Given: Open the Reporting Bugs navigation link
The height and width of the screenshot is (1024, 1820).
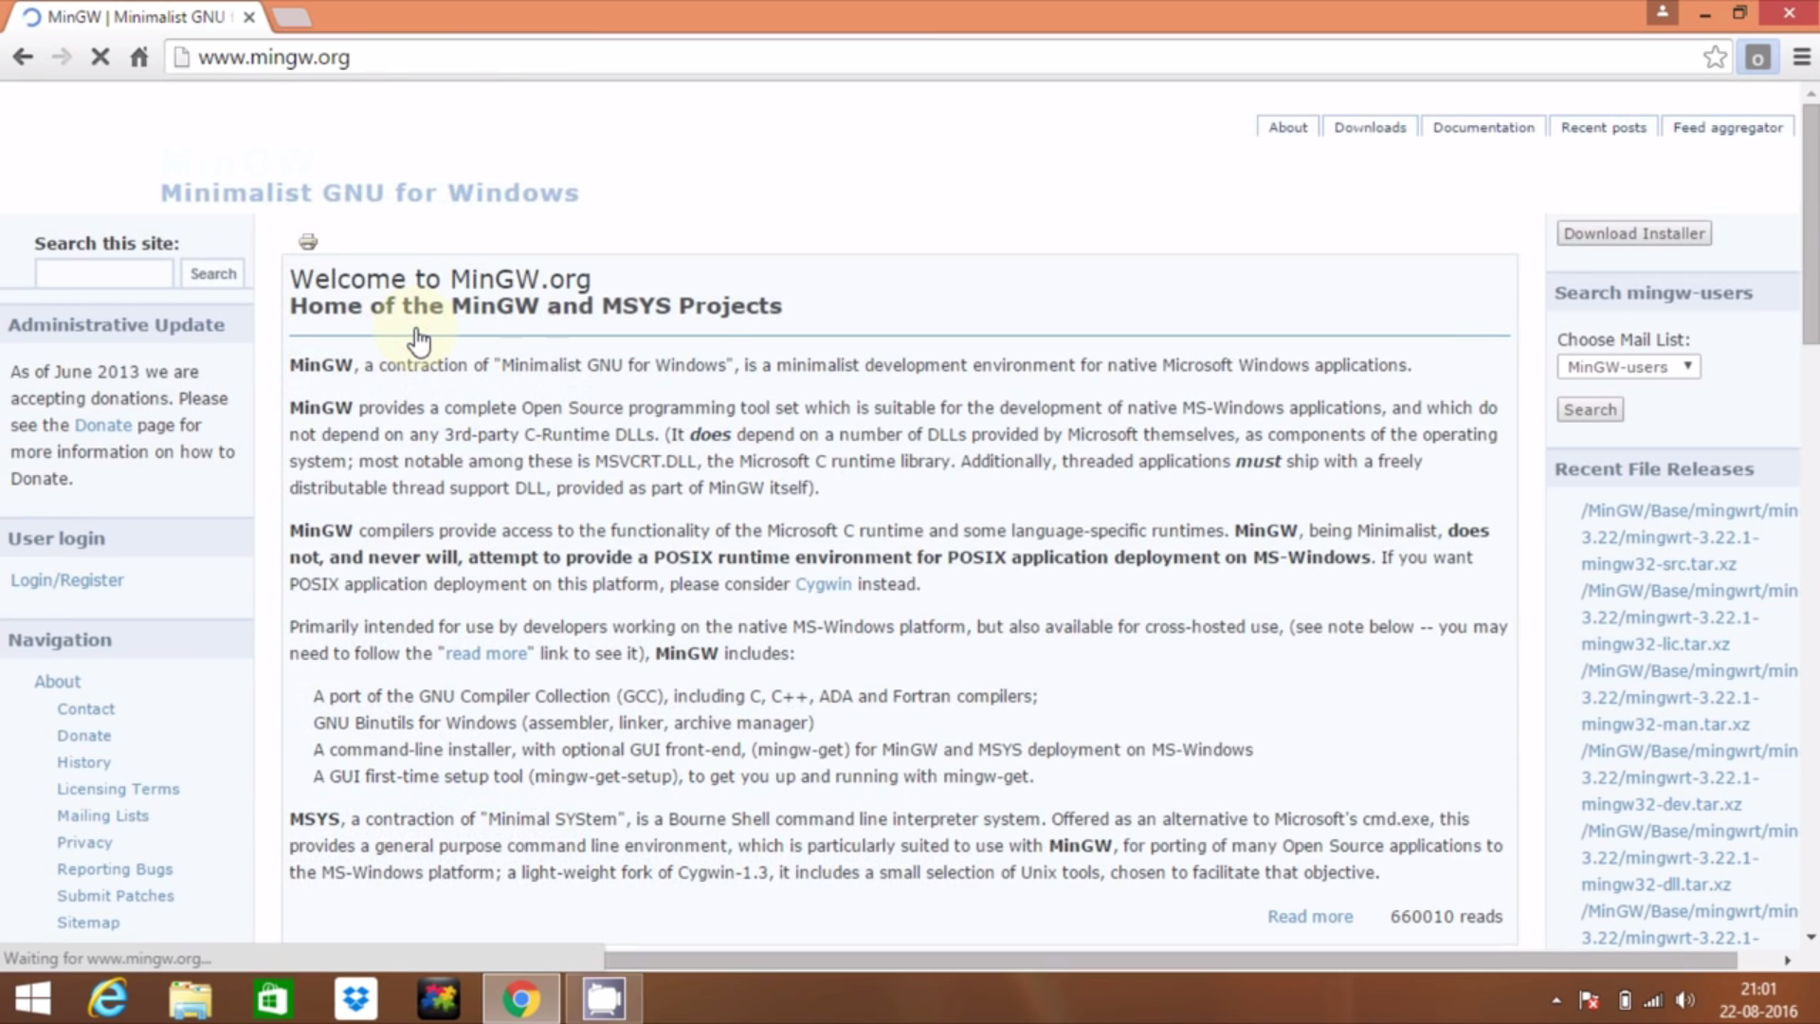Looking at the screenshot, I should point(115,869).
